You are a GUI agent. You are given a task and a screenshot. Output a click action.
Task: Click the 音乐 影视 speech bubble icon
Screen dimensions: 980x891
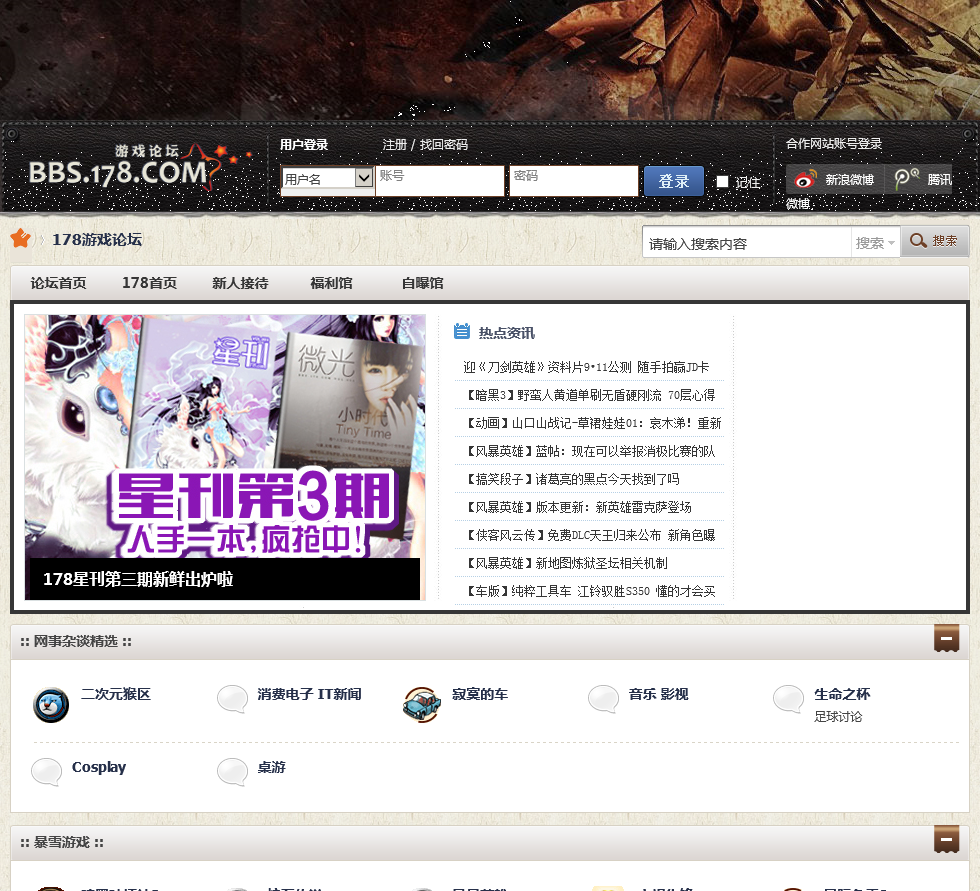tap(604, 699)
